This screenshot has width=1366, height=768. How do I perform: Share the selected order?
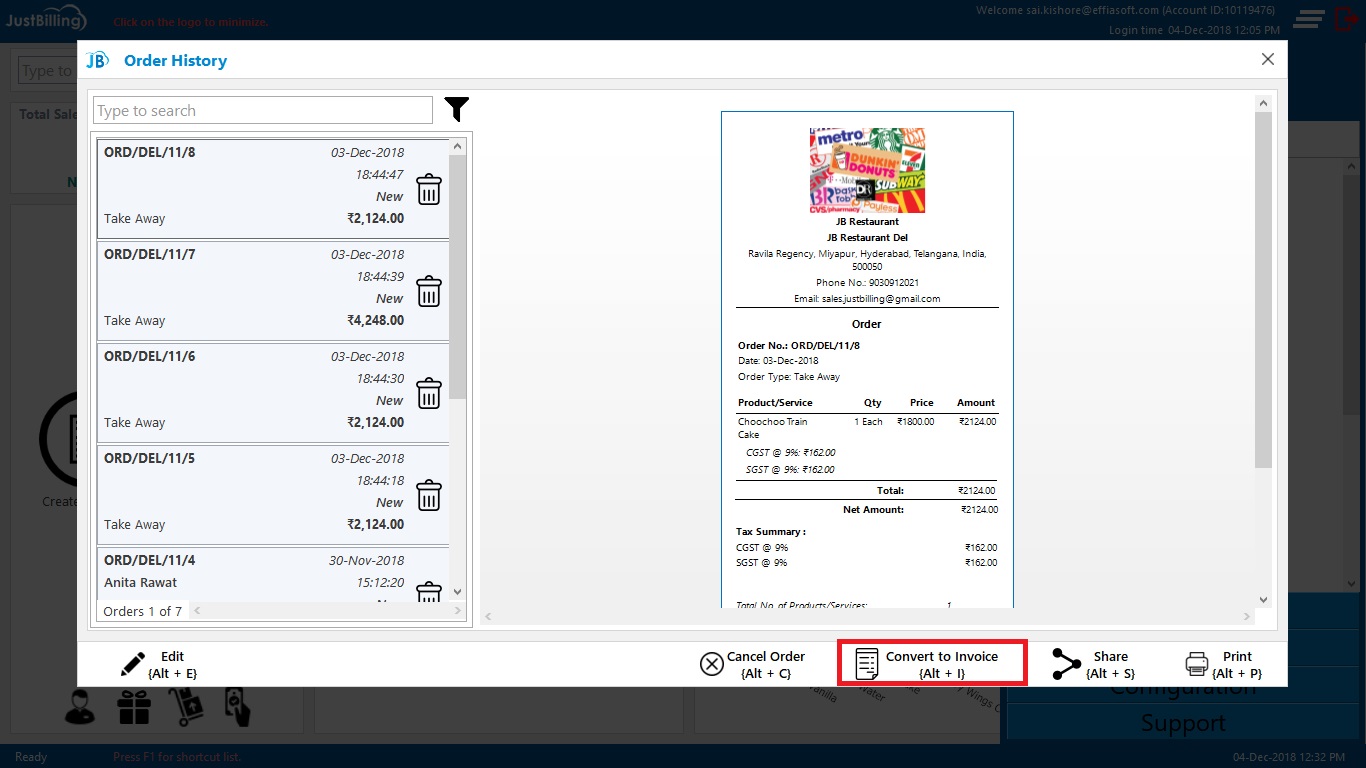tap(1093, 665)
